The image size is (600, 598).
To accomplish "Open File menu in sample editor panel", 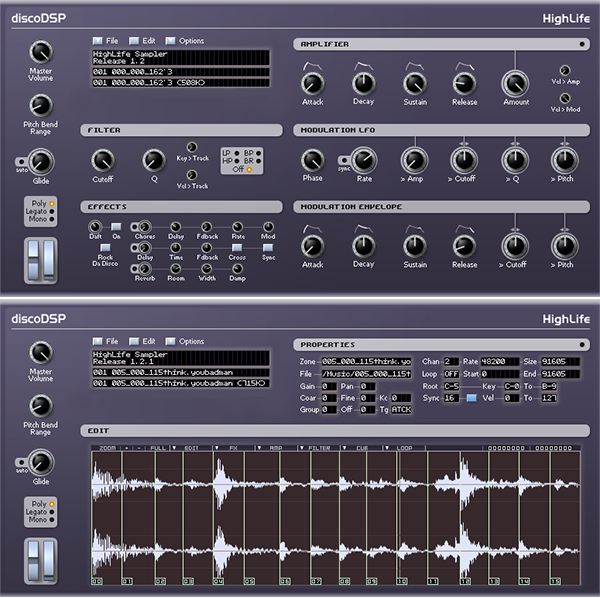I will (106, 341).
